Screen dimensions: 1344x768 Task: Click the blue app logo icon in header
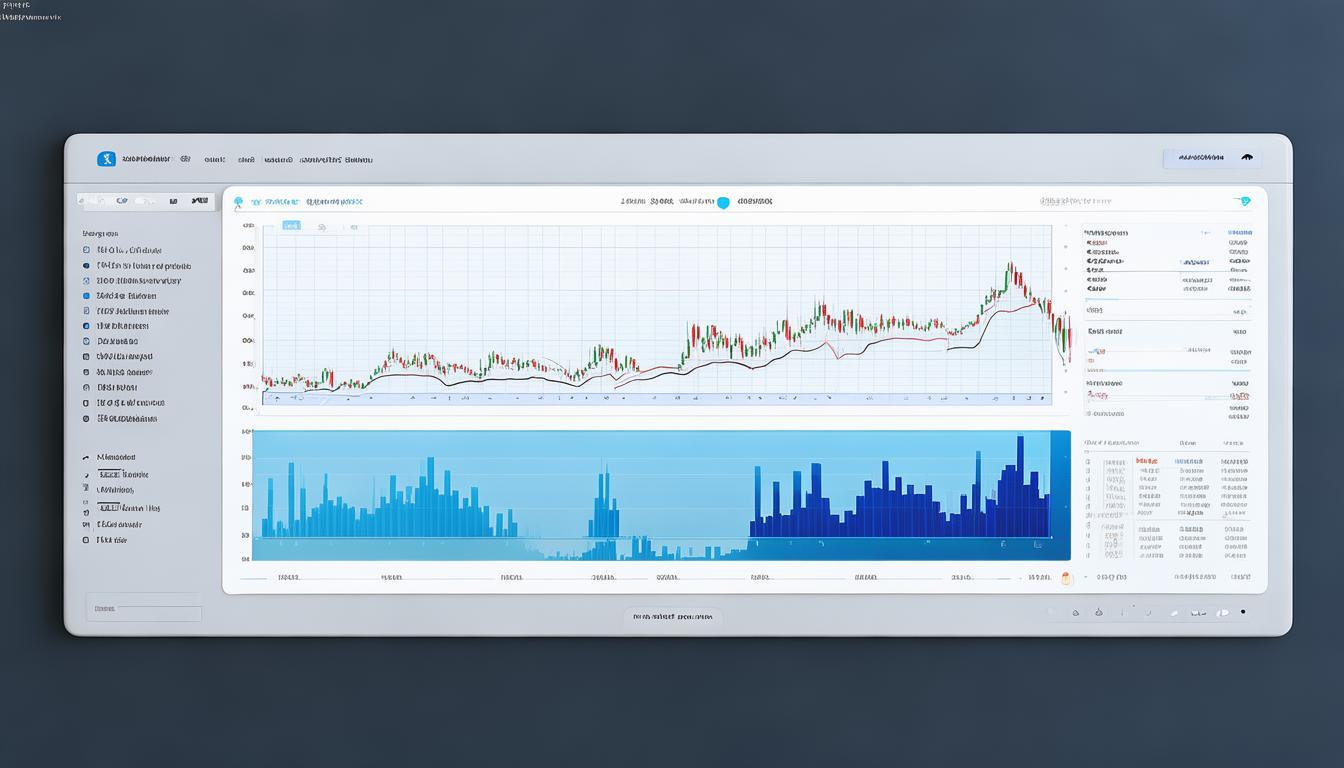[x=106, y=159]
